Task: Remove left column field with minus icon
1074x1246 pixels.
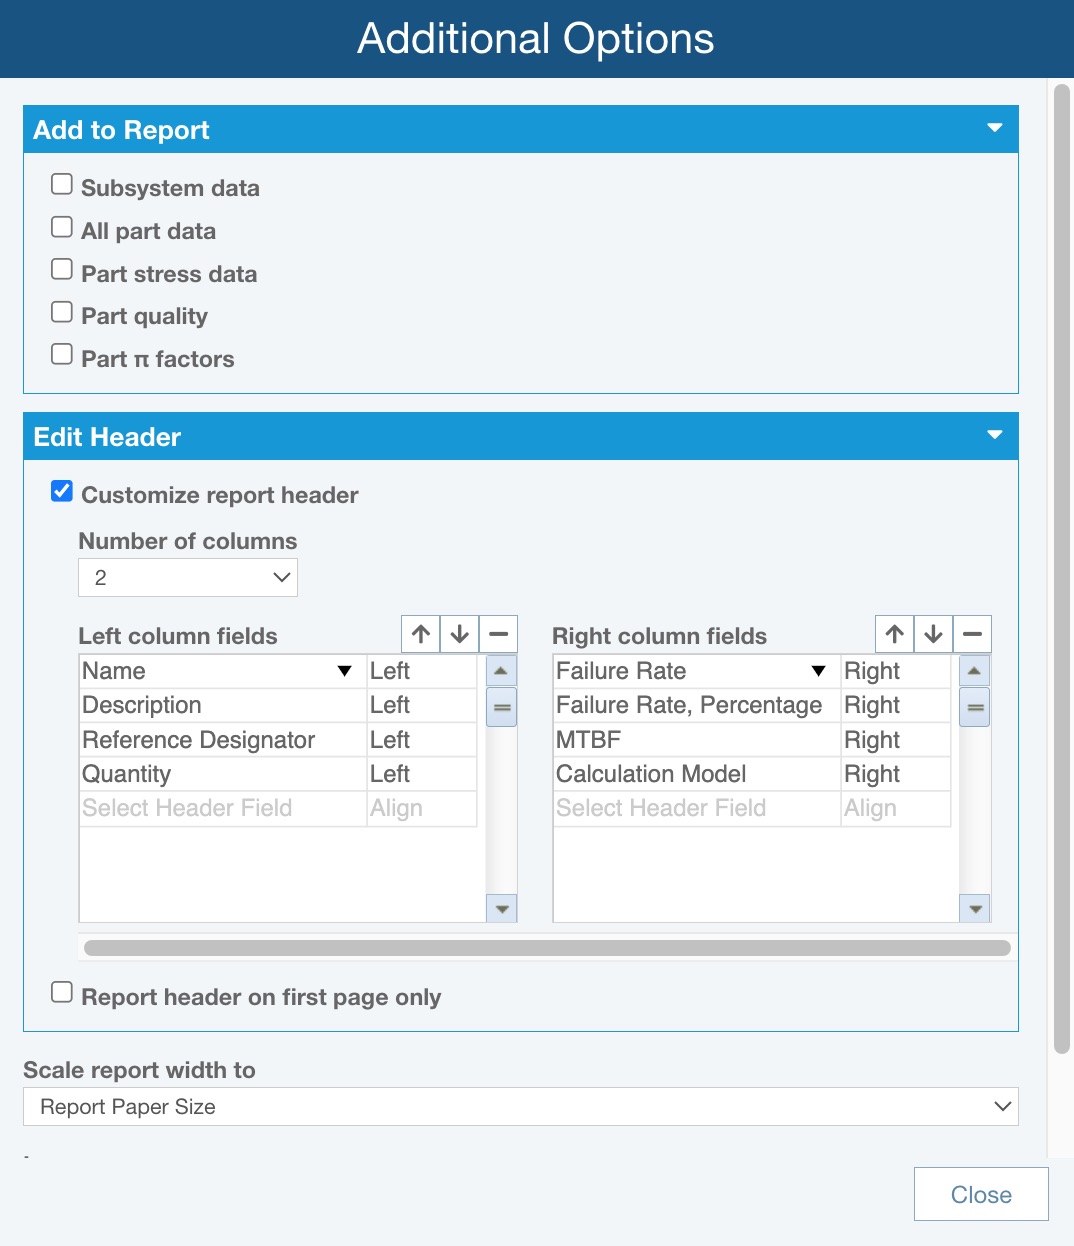Action: (498, 634)
